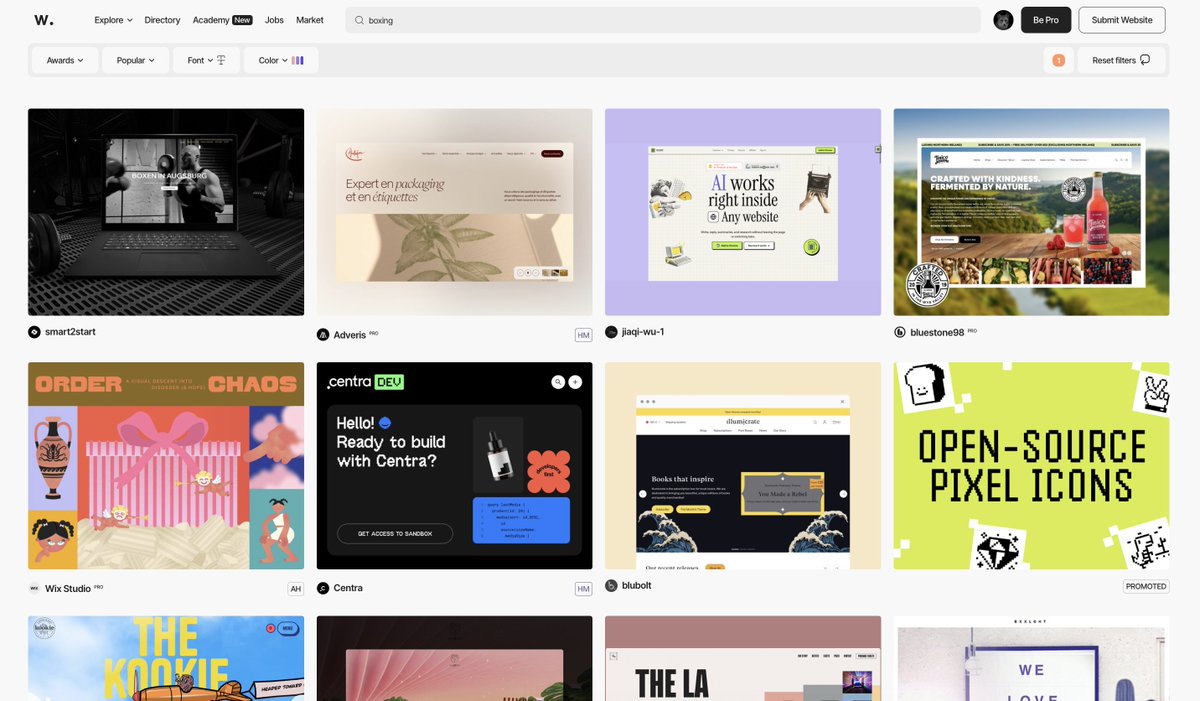Click Centra author avatar icon
The width and height of the screenshot is (1200, 701).
(323, 588)
